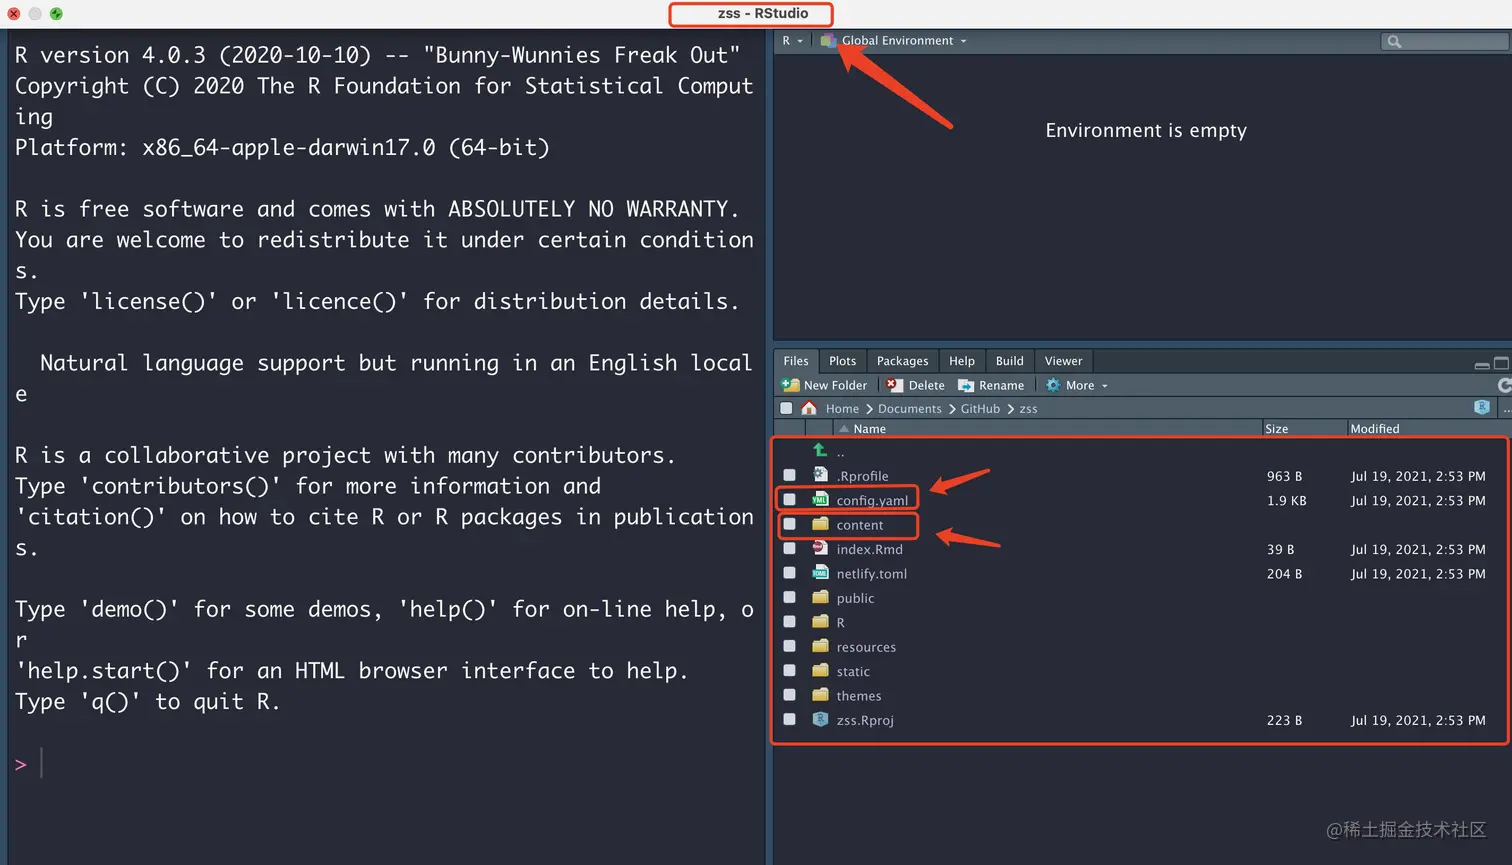Switch to the Packages tab
Image resolution: width=1512 pixels, height=865 pixels.
[x=902, y=361]
